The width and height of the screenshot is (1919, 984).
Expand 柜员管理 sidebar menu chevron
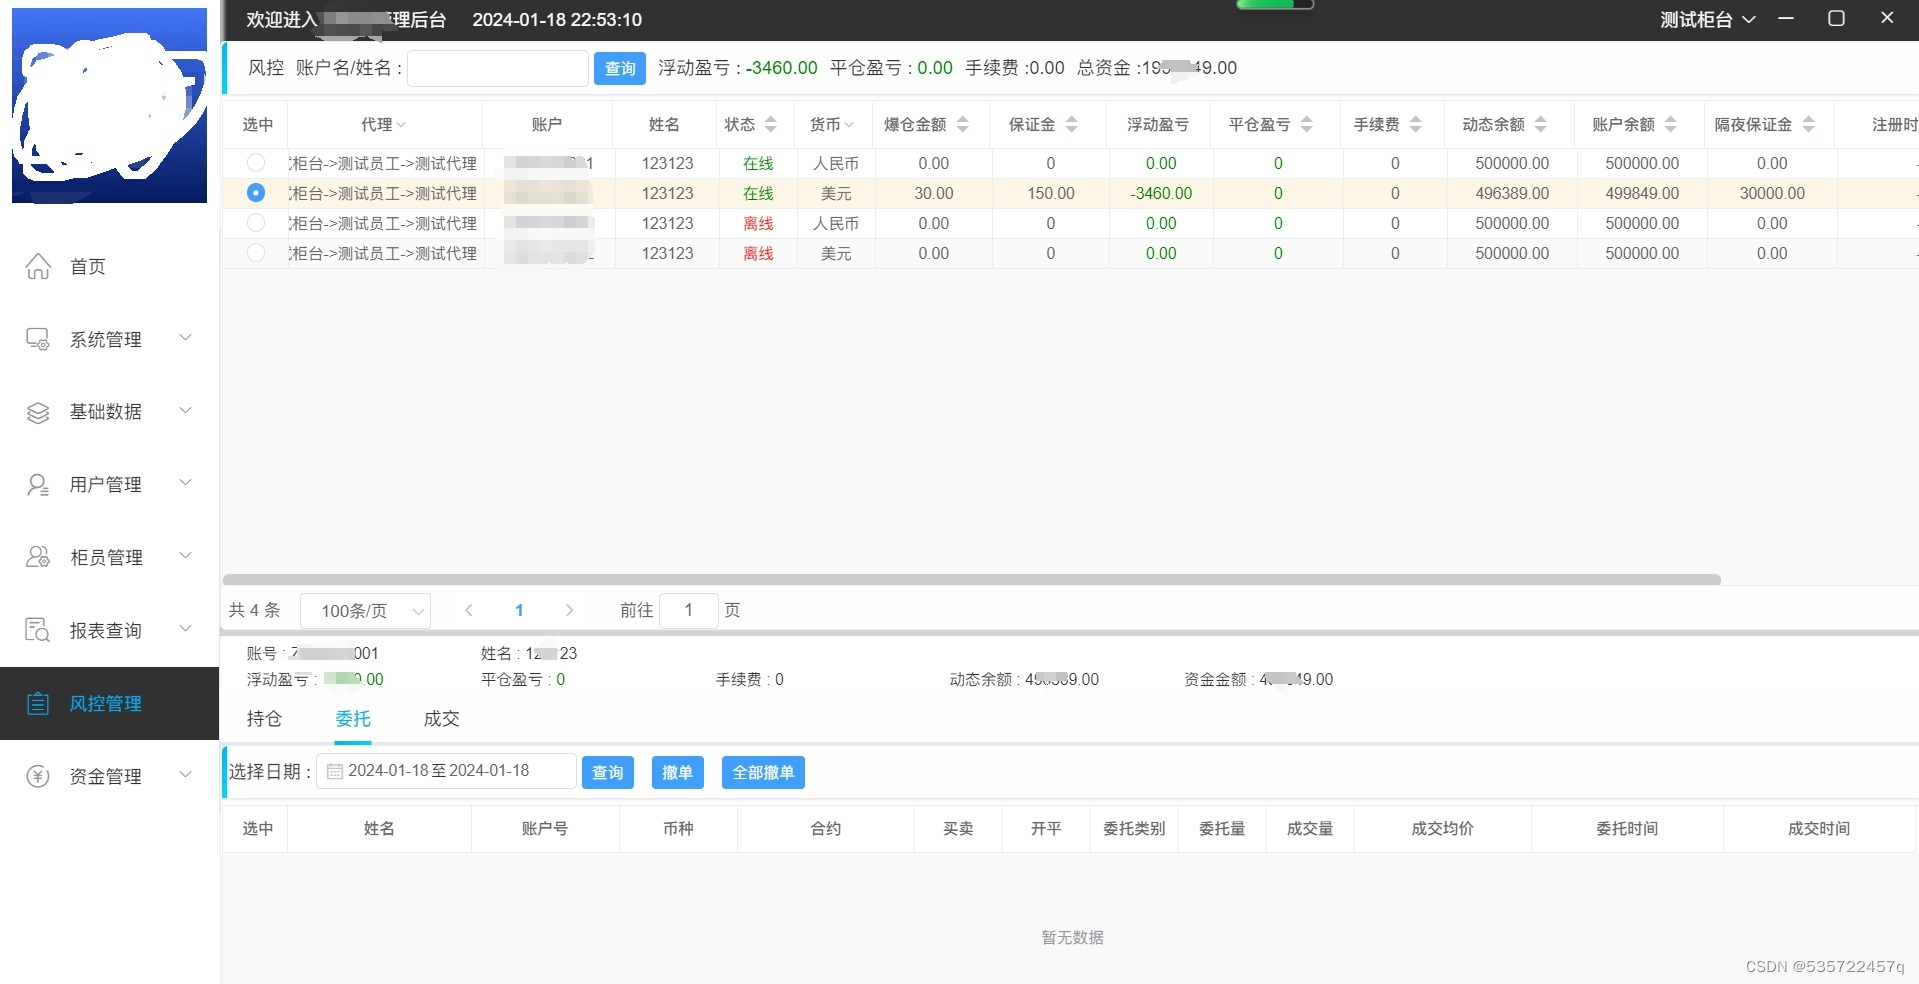(x=185, y=556)
